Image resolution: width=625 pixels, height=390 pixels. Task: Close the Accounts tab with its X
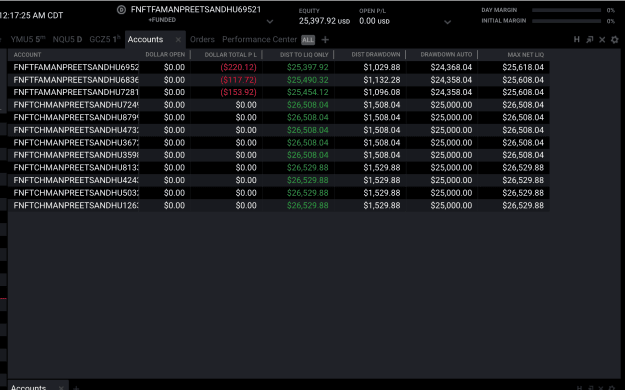178,39
